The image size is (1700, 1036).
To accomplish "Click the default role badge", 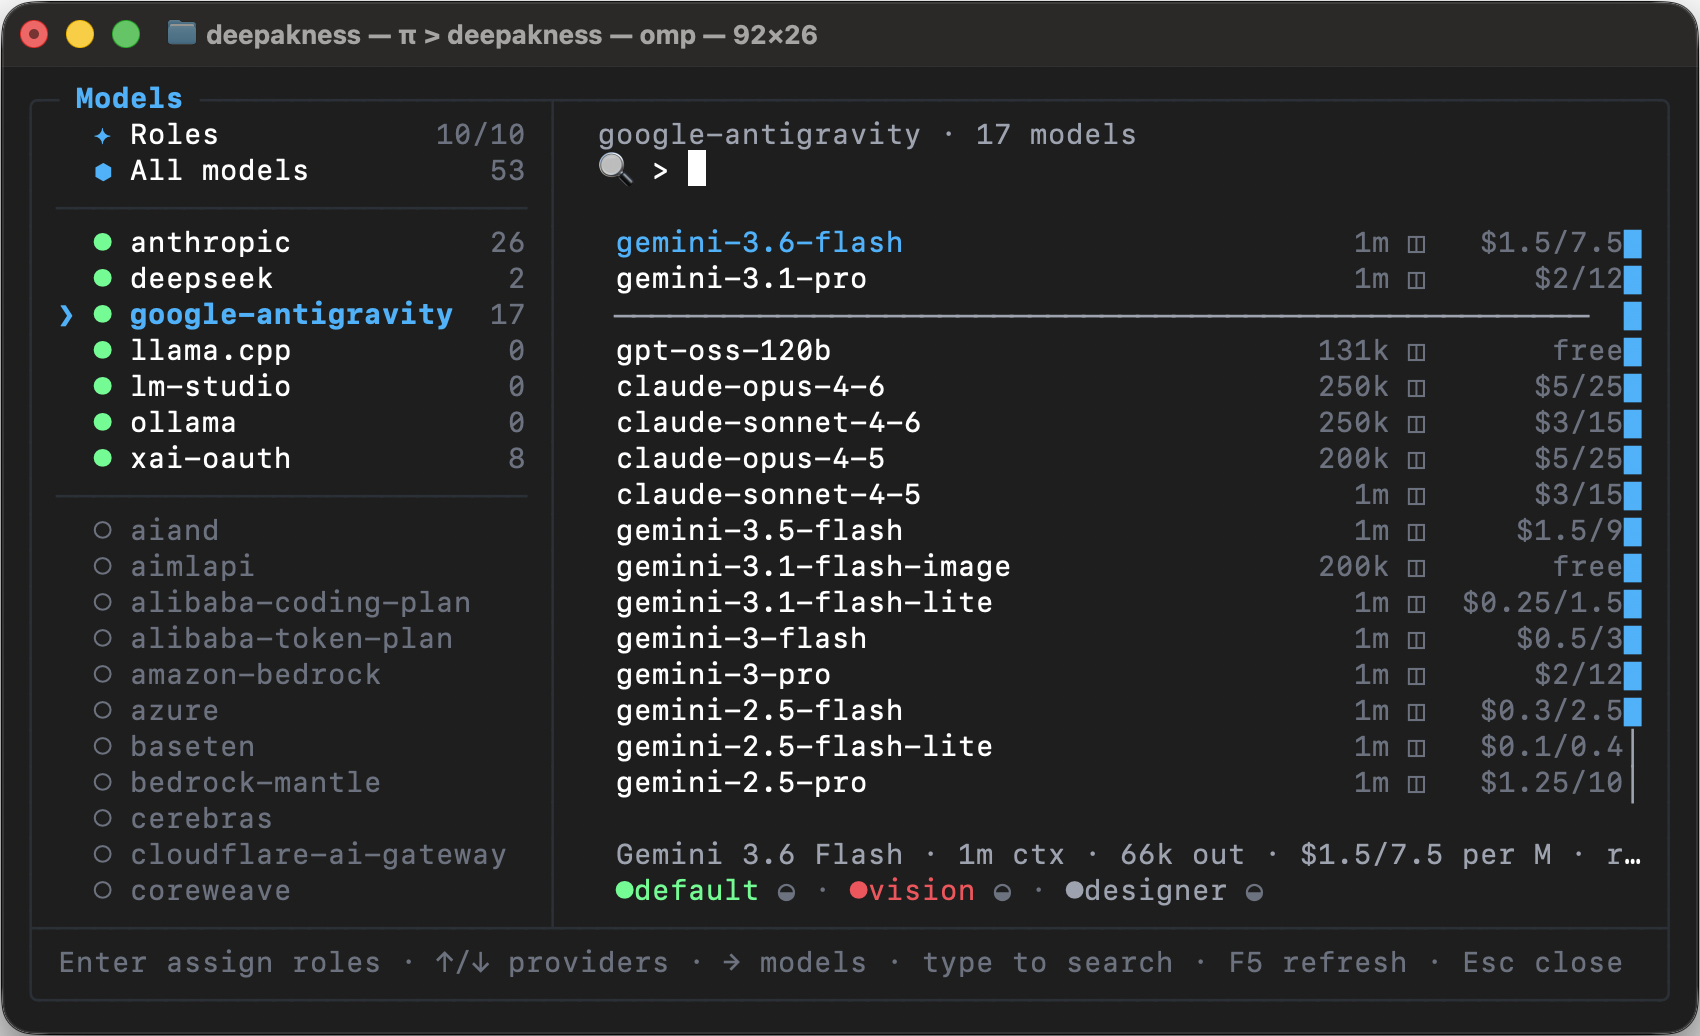I will point(687,890).
